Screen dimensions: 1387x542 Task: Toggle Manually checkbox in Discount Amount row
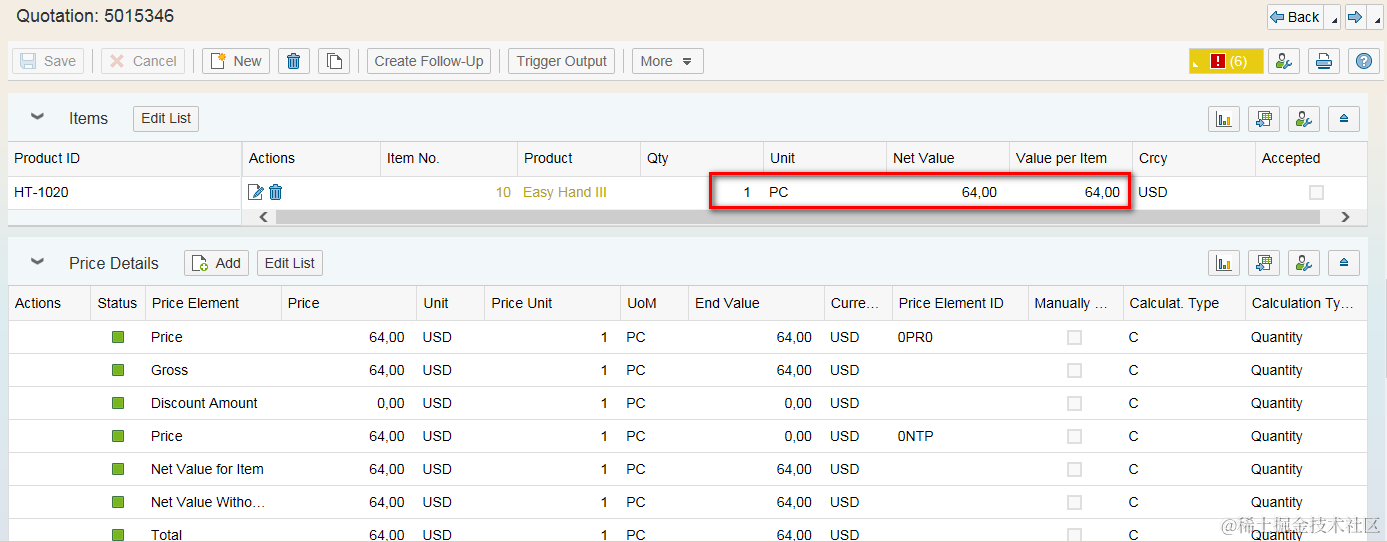click(x=1074, y=404)
